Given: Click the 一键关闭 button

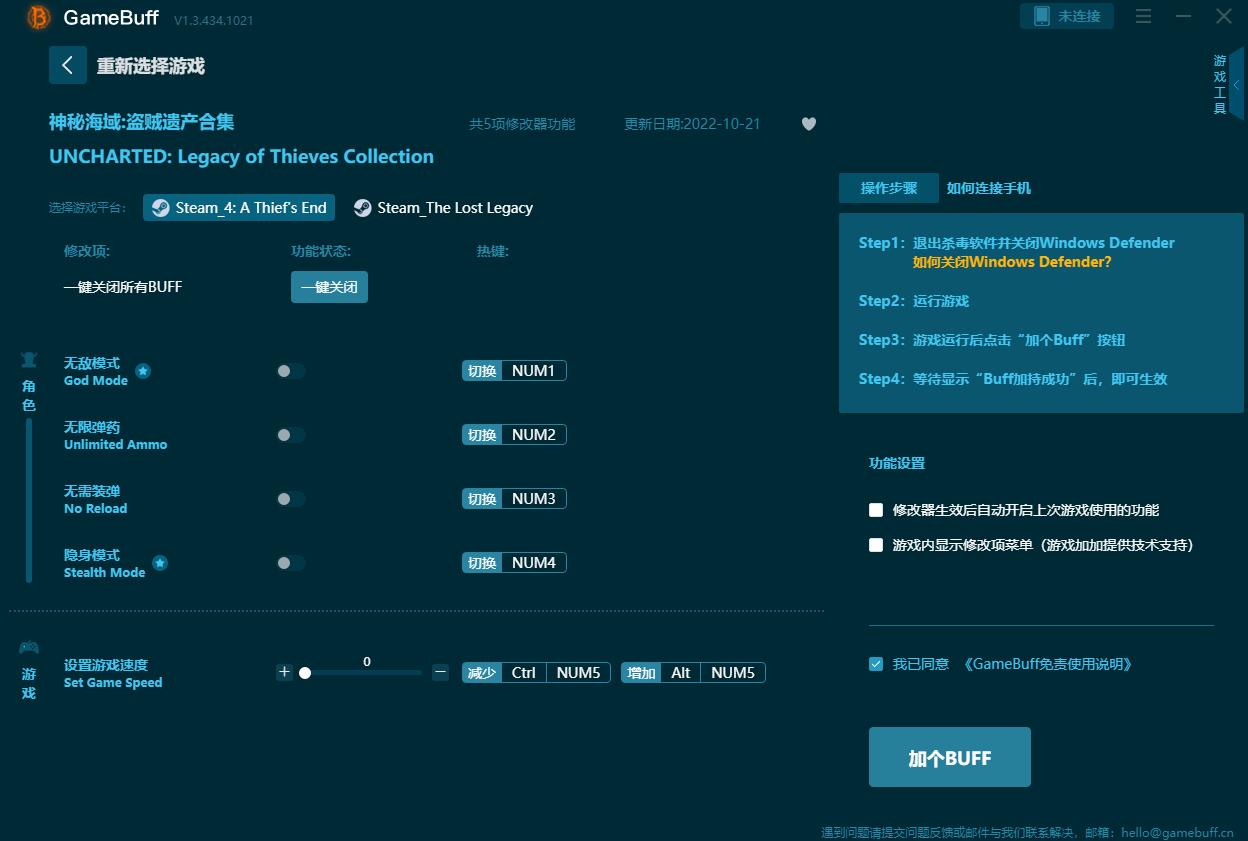Looking at the screenshot, I should coord(329,287).
